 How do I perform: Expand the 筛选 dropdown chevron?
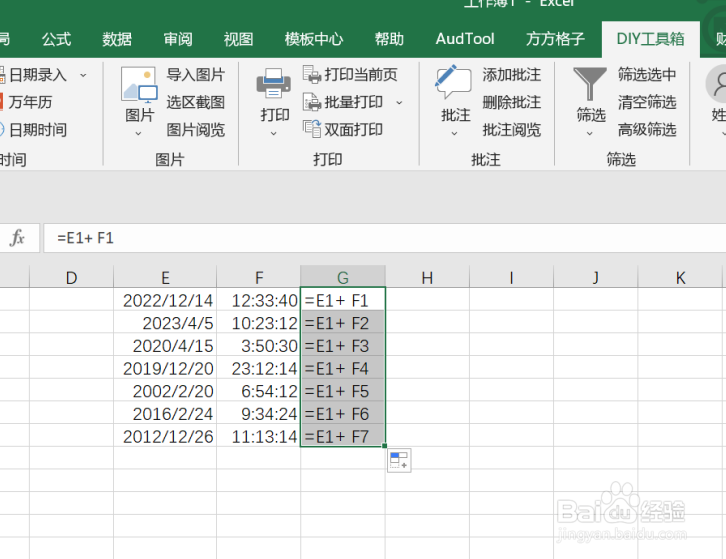[590, 133]
